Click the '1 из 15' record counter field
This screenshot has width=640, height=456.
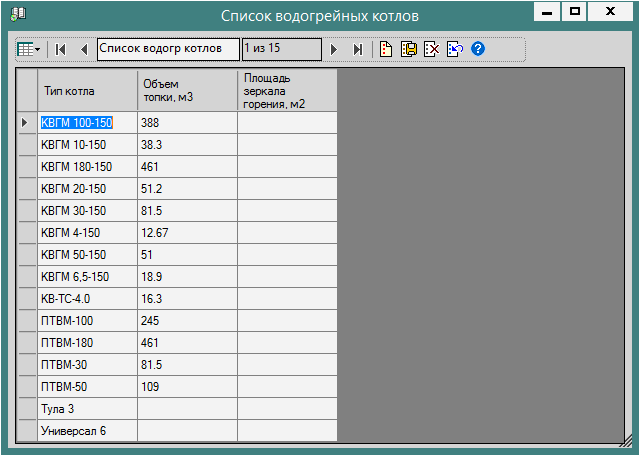pyautogui.click(x=281, y=49)
